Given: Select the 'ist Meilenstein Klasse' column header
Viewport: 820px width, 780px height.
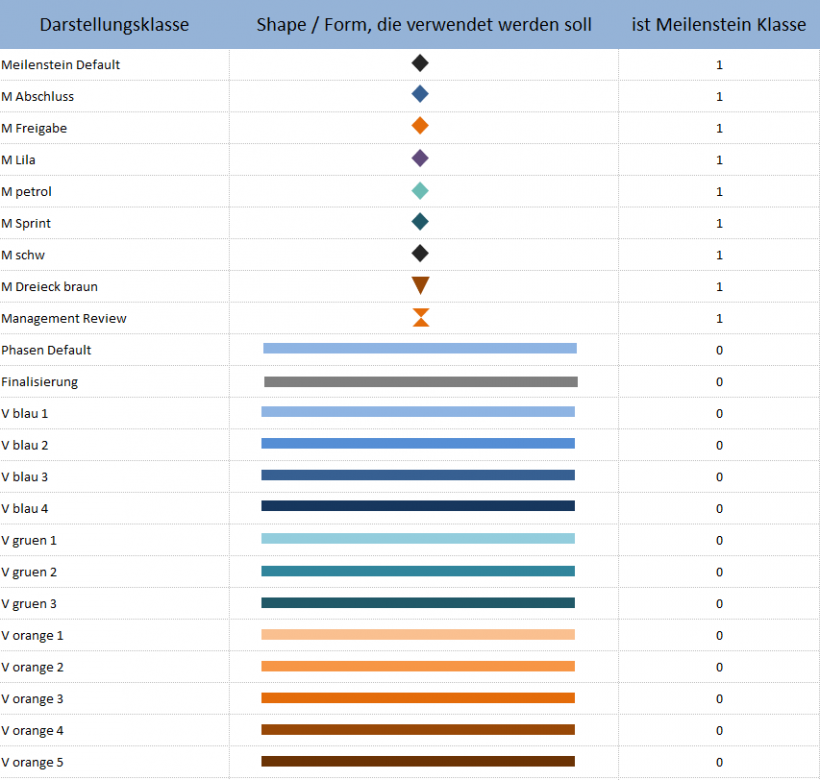Looking at the screenshot, I should pyautogui.click(x=718, y=25).
